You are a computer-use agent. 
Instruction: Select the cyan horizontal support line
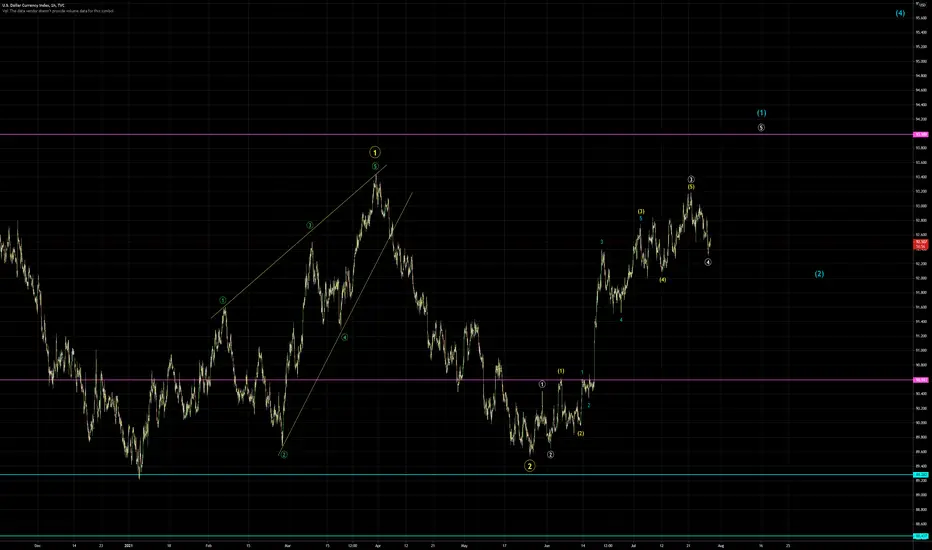(456, 474)
